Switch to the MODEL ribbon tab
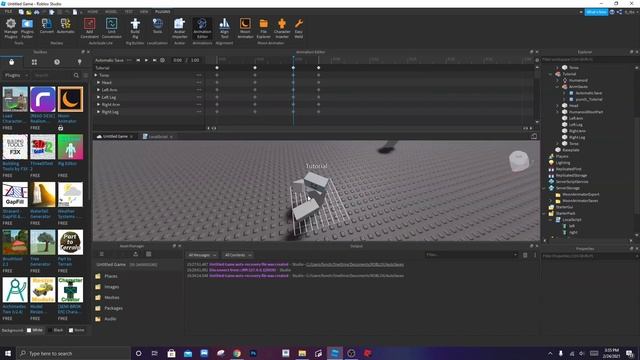This screenshot has width=640, height=360. pos(111,12)
